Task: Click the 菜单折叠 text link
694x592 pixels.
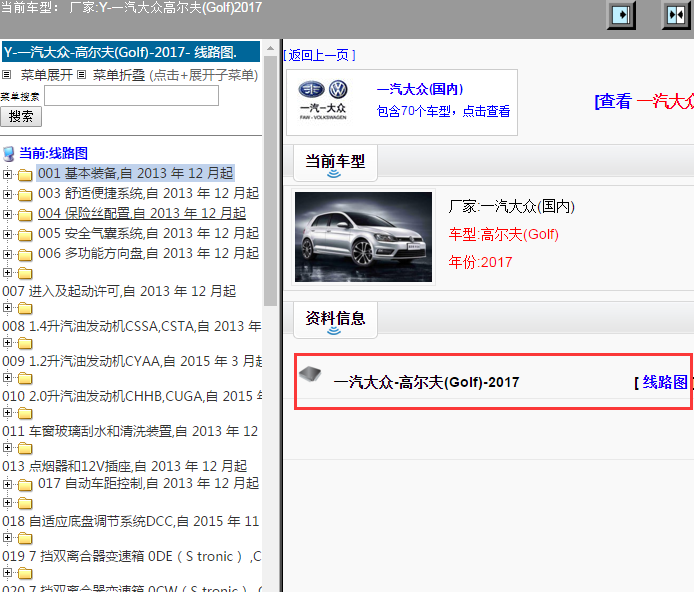Action: 119,75
